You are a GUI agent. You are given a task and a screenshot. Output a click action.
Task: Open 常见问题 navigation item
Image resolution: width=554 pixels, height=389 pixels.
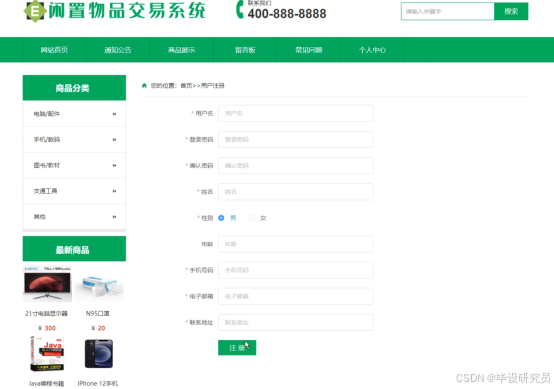pyautogui.click(x=308, y=50)
